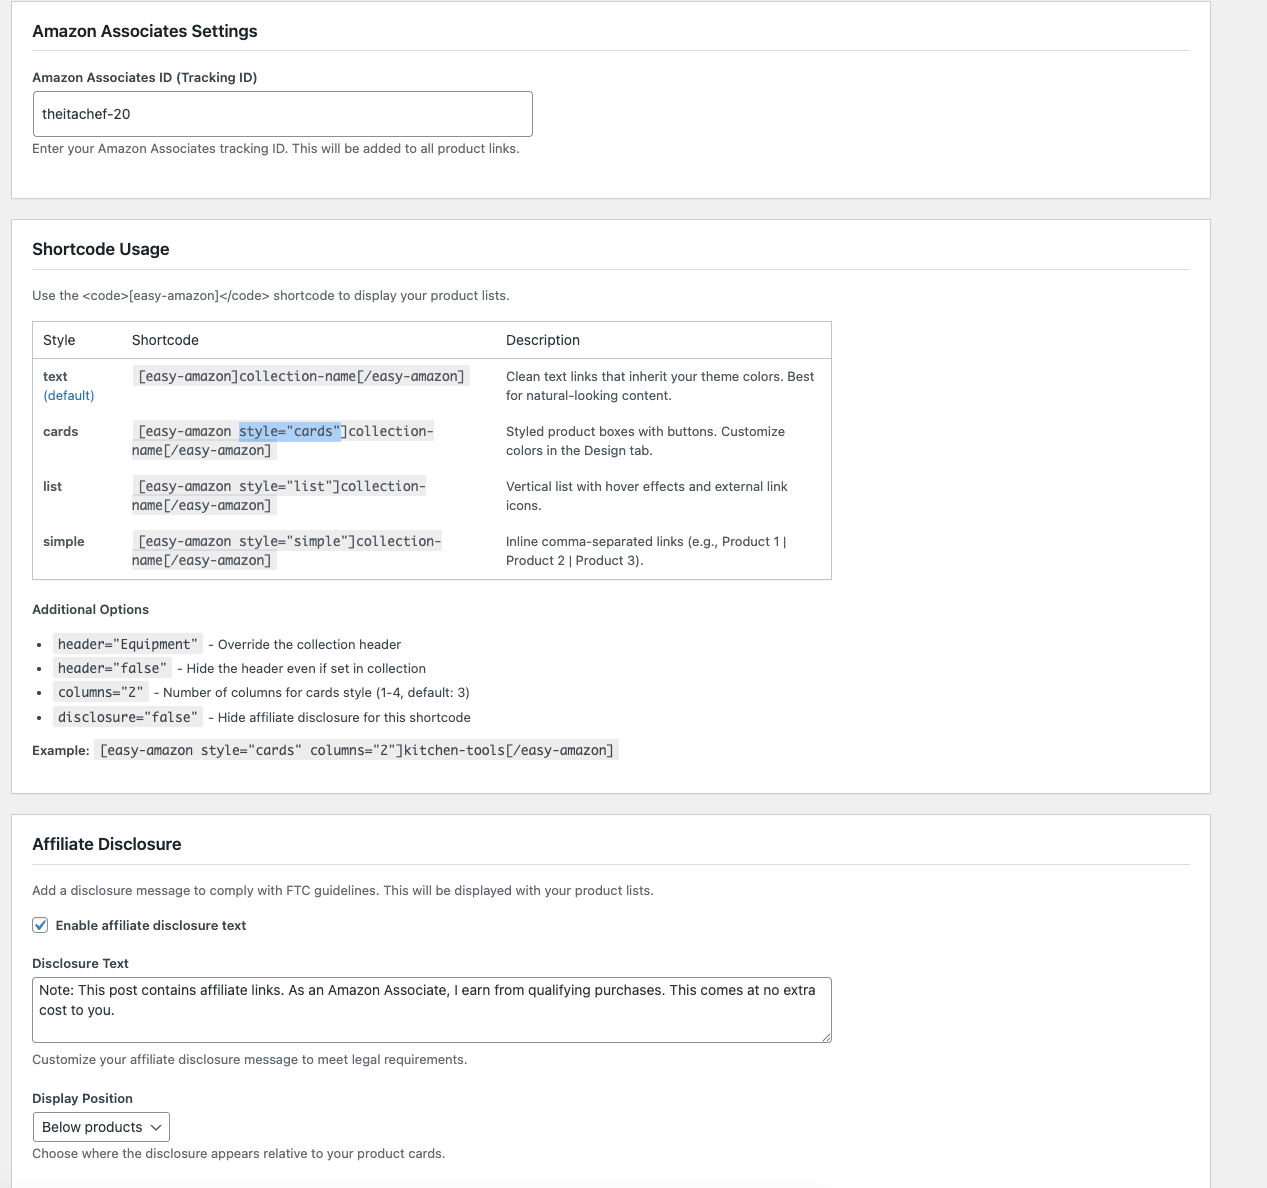1267x1188 pixels.
Task: Click the Amazon Associates tracking ID field
Action: tap(282, 114)
